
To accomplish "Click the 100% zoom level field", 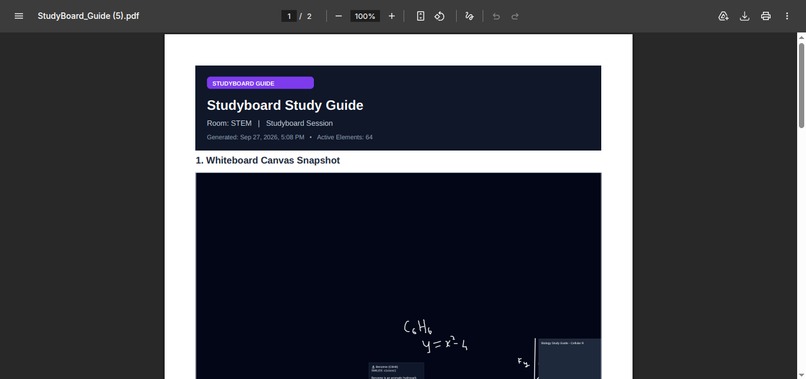I will click(365, 16).
